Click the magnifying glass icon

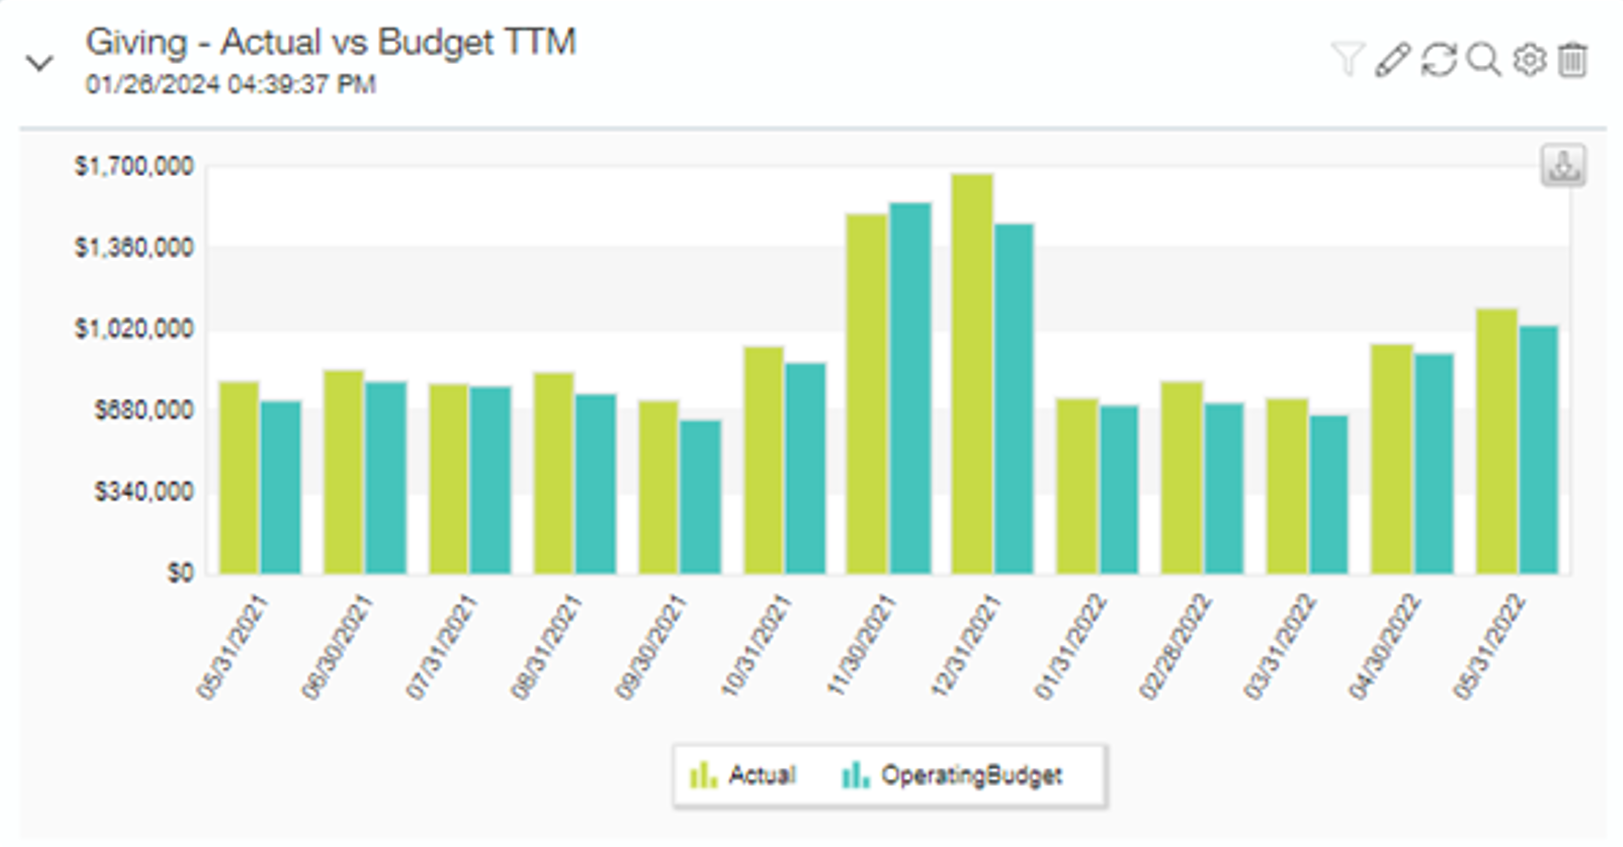click(1483, 59)
